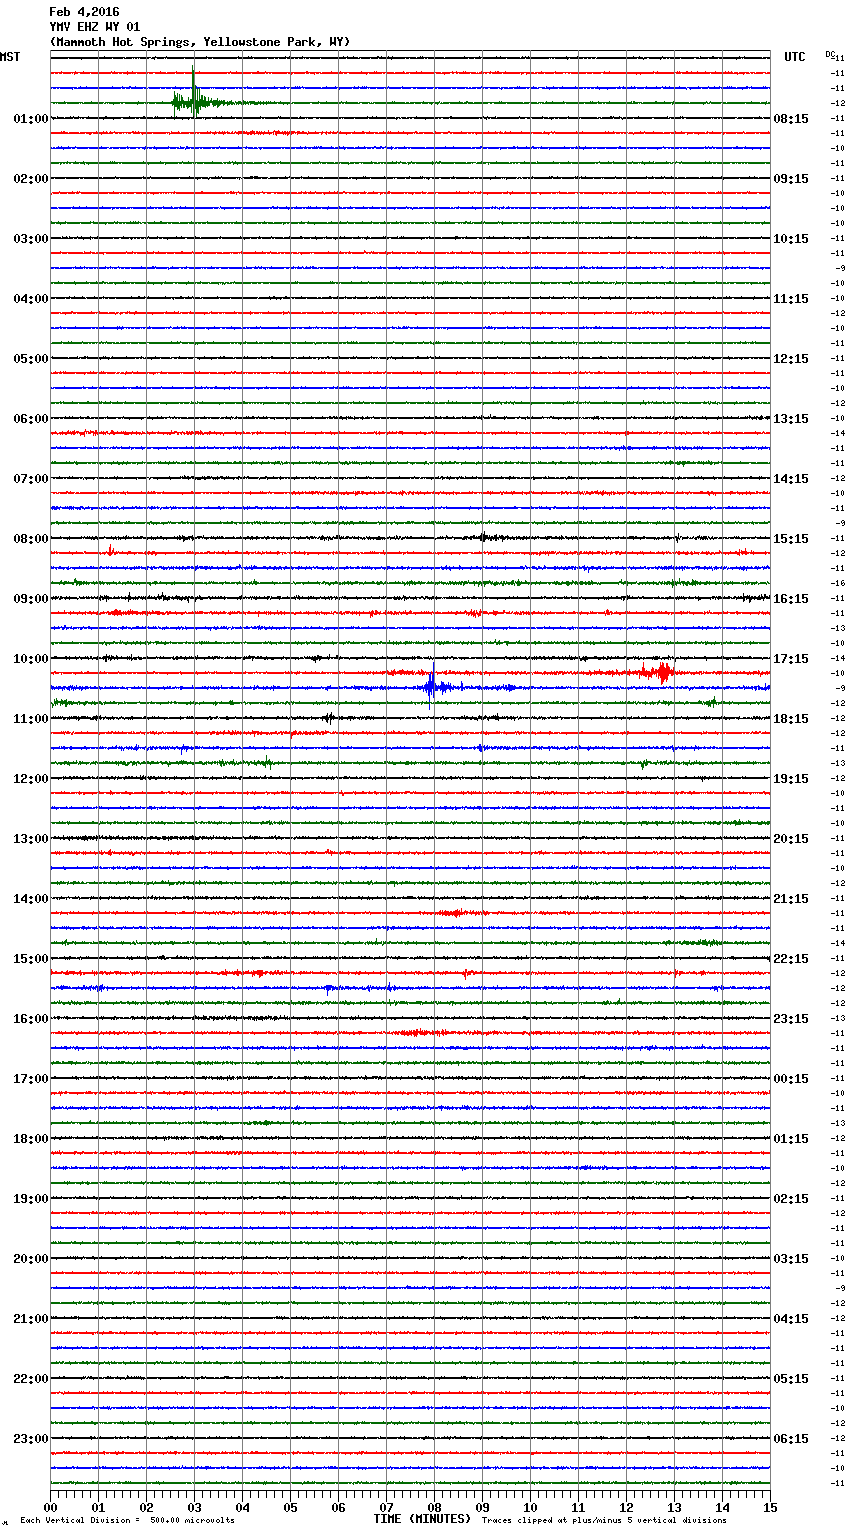Click the '05:15' UTC time label
This screenshot has width=850, height=1534.
pyautogui.click(x=791, y=1379)
